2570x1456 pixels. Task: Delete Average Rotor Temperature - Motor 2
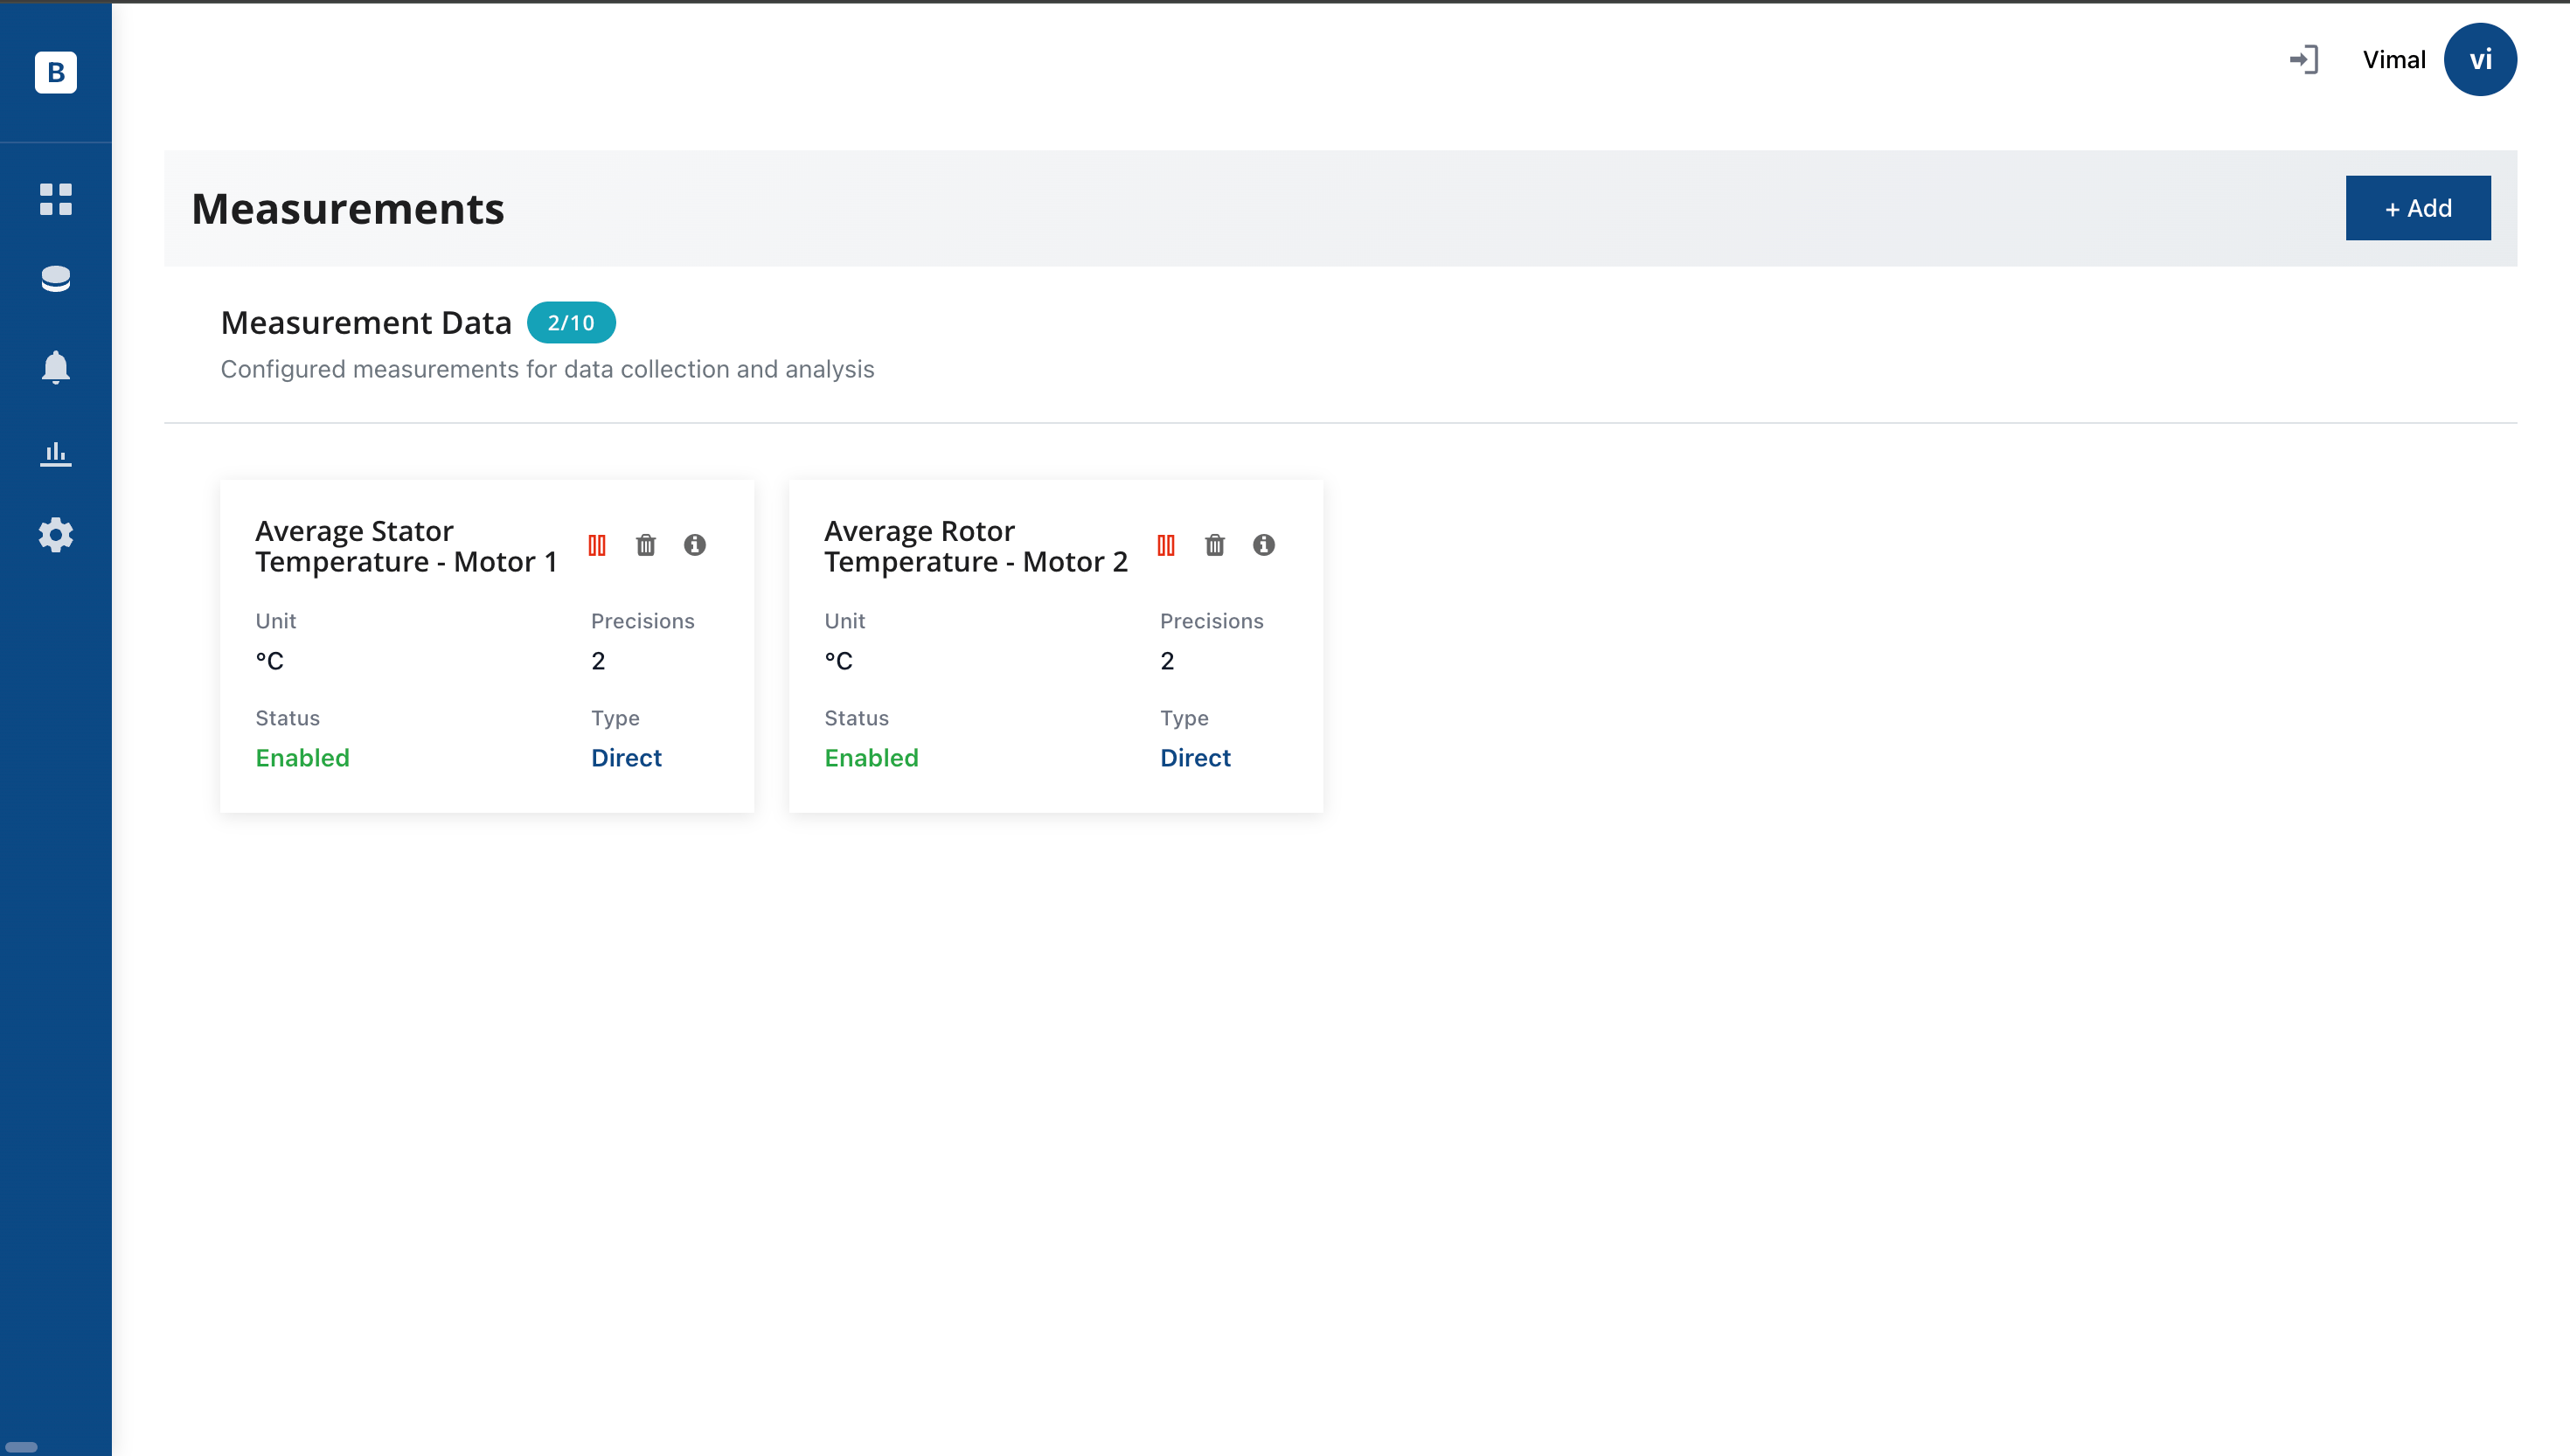pos(1214,545)
